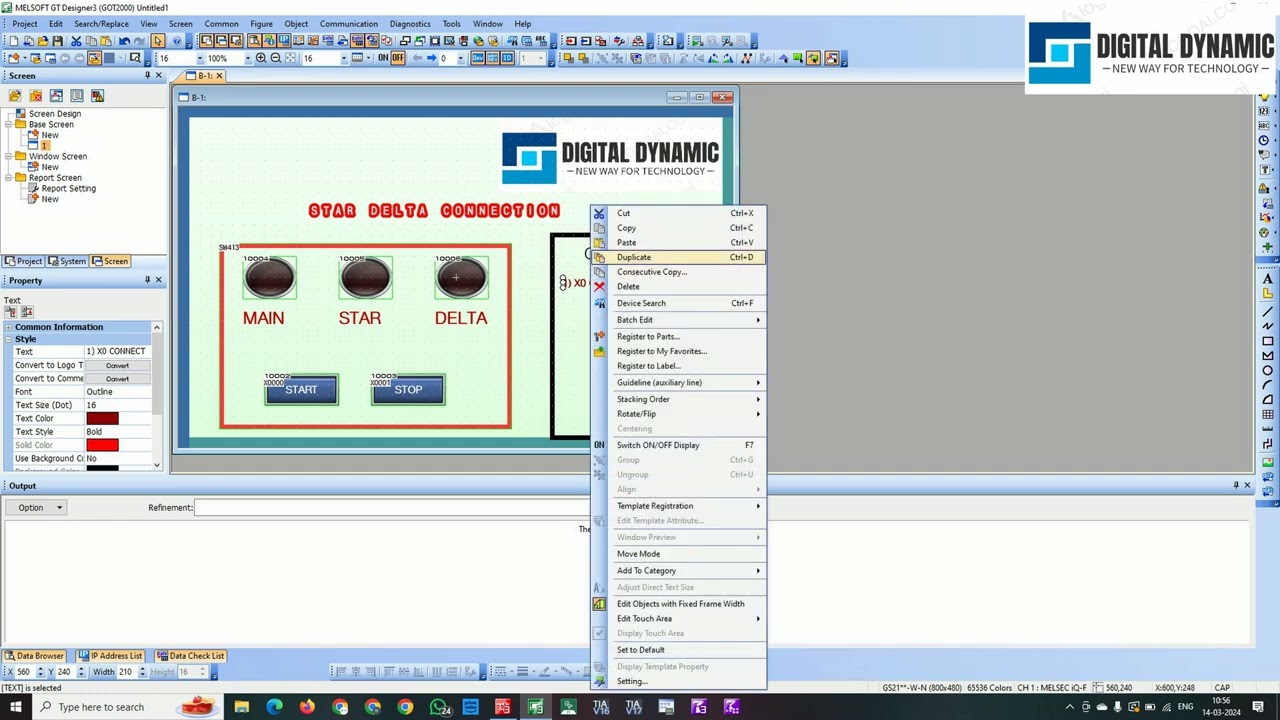Screen dimensions: 1280x720
Task: Open WhatsApp from the taskbar
Action: click(x=439, y=707)
